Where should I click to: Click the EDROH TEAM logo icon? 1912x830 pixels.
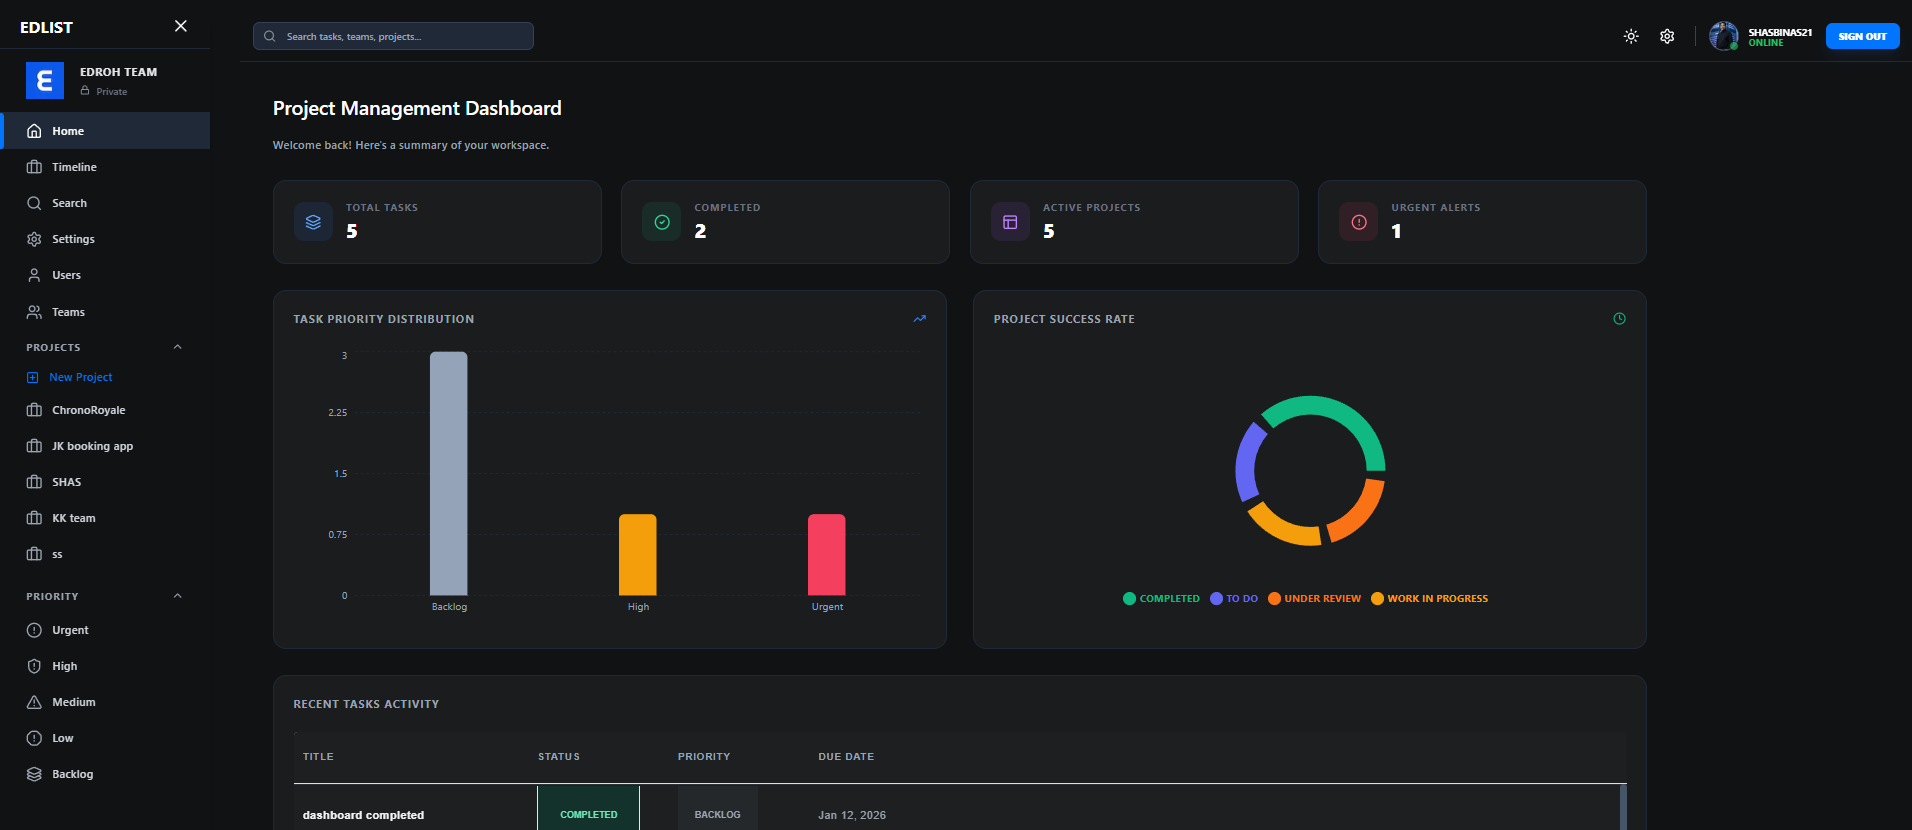coord(45,81)
